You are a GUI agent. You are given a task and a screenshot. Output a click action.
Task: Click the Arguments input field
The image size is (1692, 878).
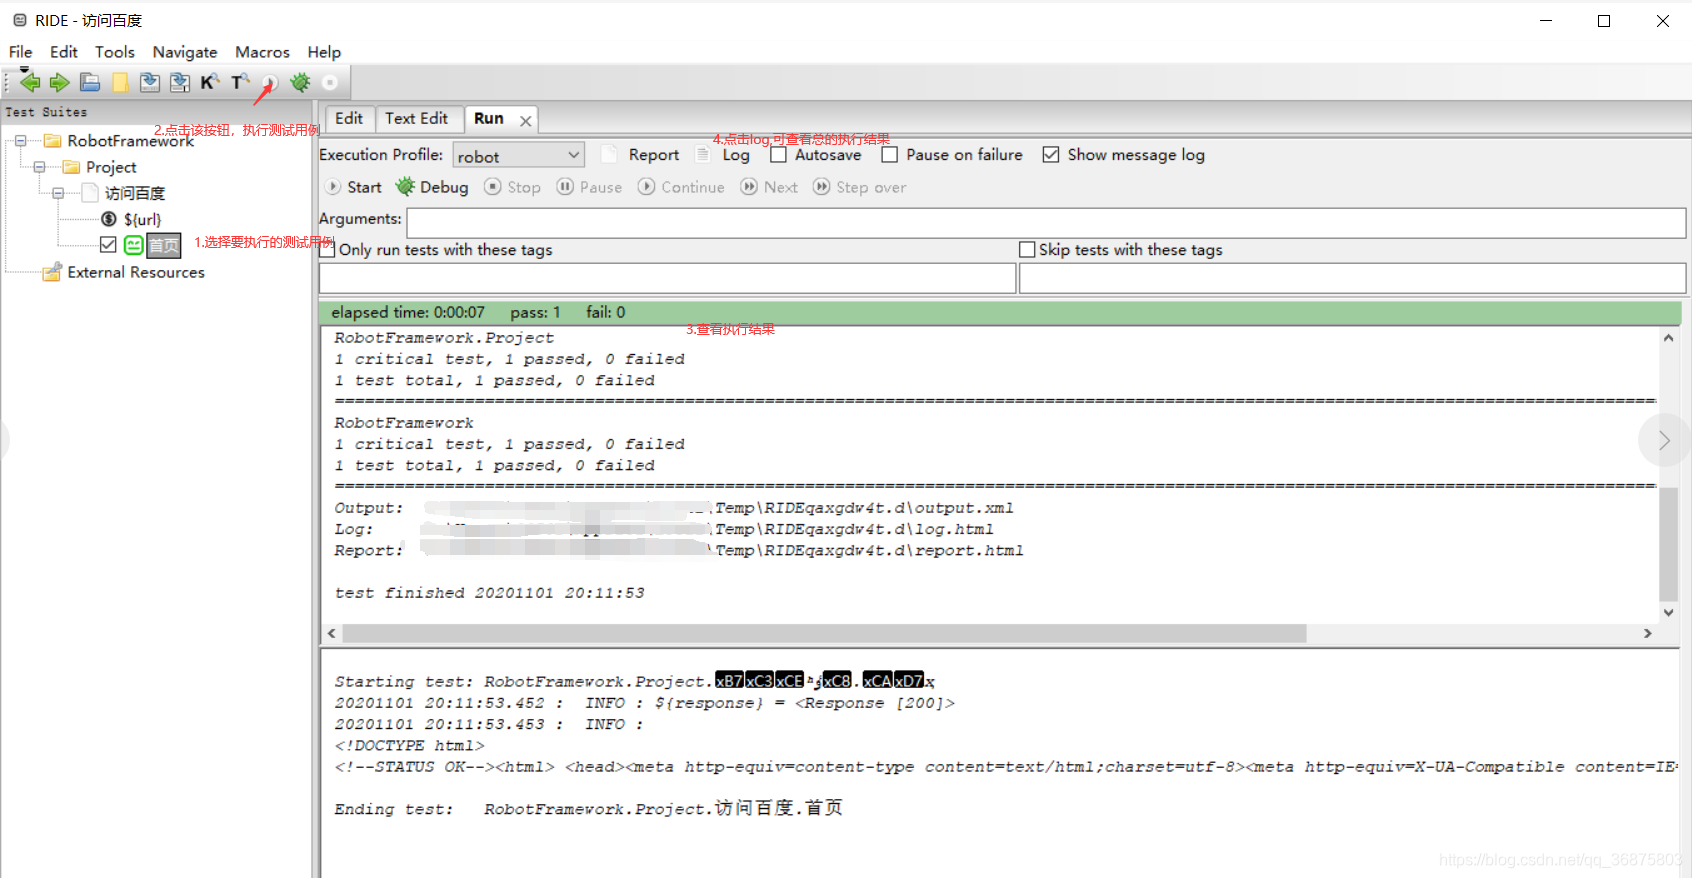(1046, 223)
